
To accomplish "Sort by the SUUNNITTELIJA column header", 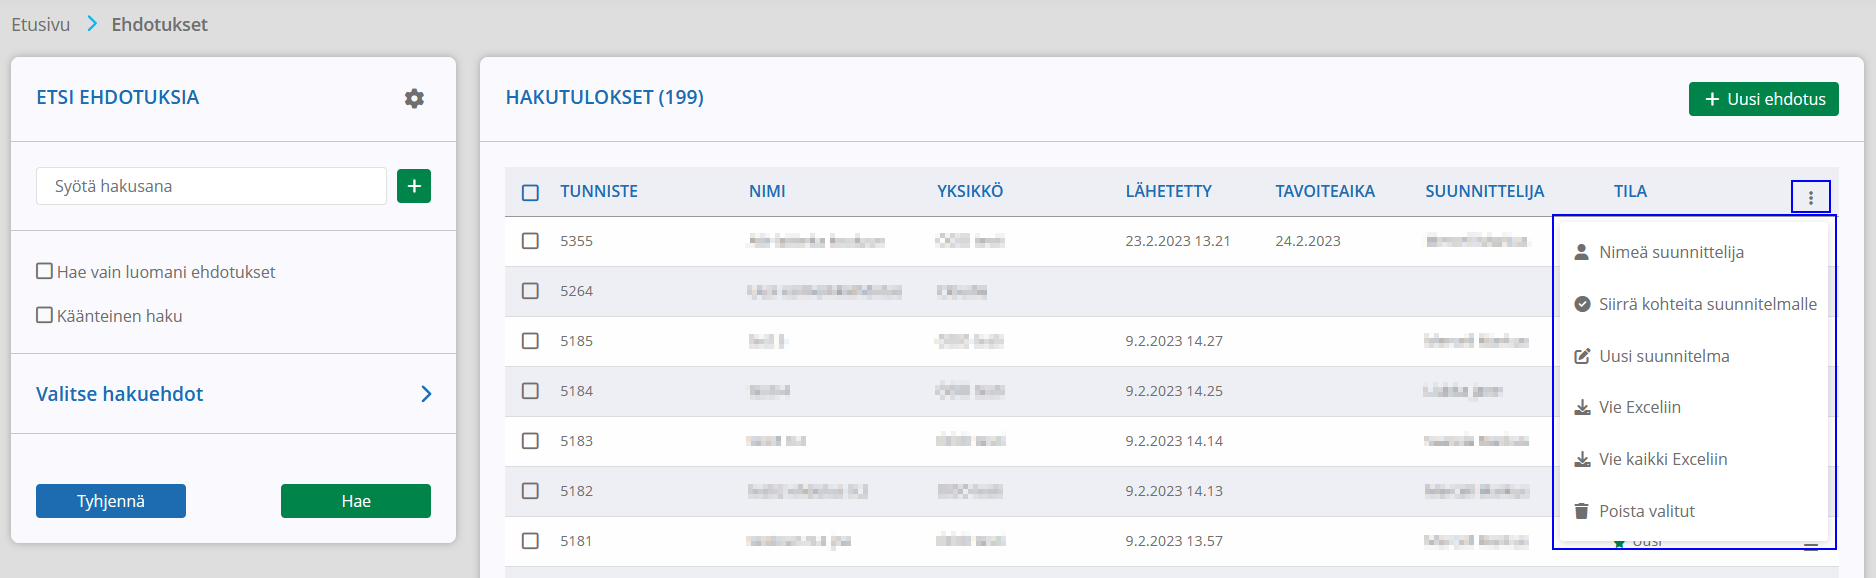I will 1485,191.
